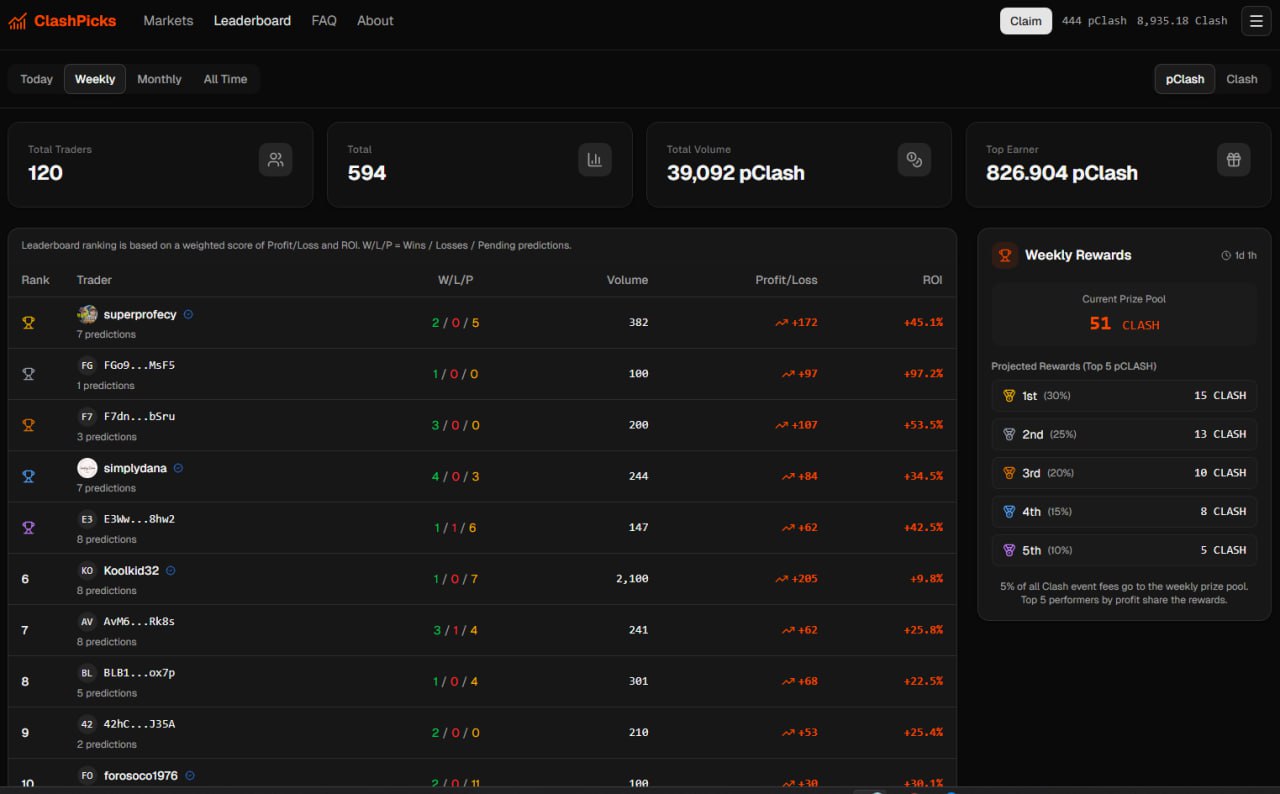Click the verified badge next to superprofecy
Viewport: 1280px width, 794px height.
(x=189, y=314)
